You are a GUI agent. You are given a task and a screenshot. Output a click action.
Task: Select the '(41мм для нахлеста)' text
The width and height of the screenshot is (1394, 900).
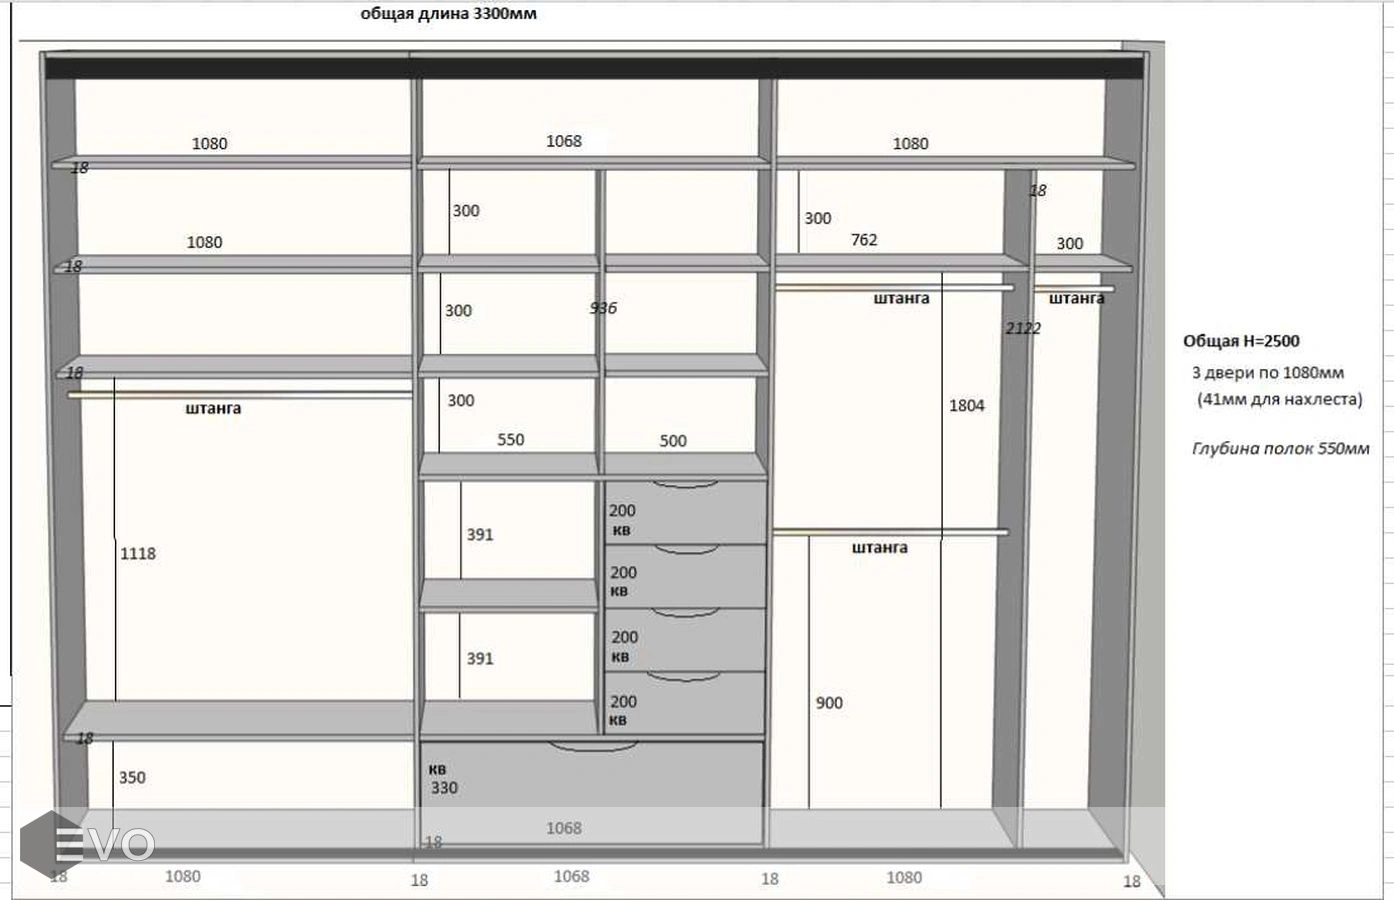pos(1279,399)
